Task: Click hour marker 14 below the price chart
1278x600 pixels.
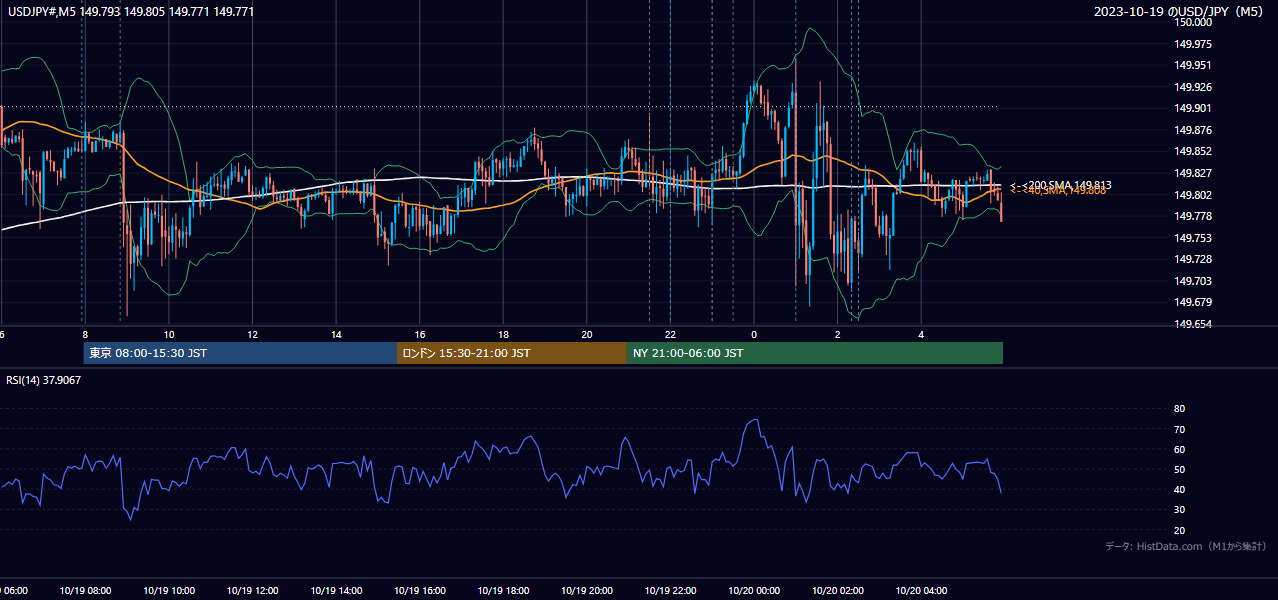Action: (336, 334)
